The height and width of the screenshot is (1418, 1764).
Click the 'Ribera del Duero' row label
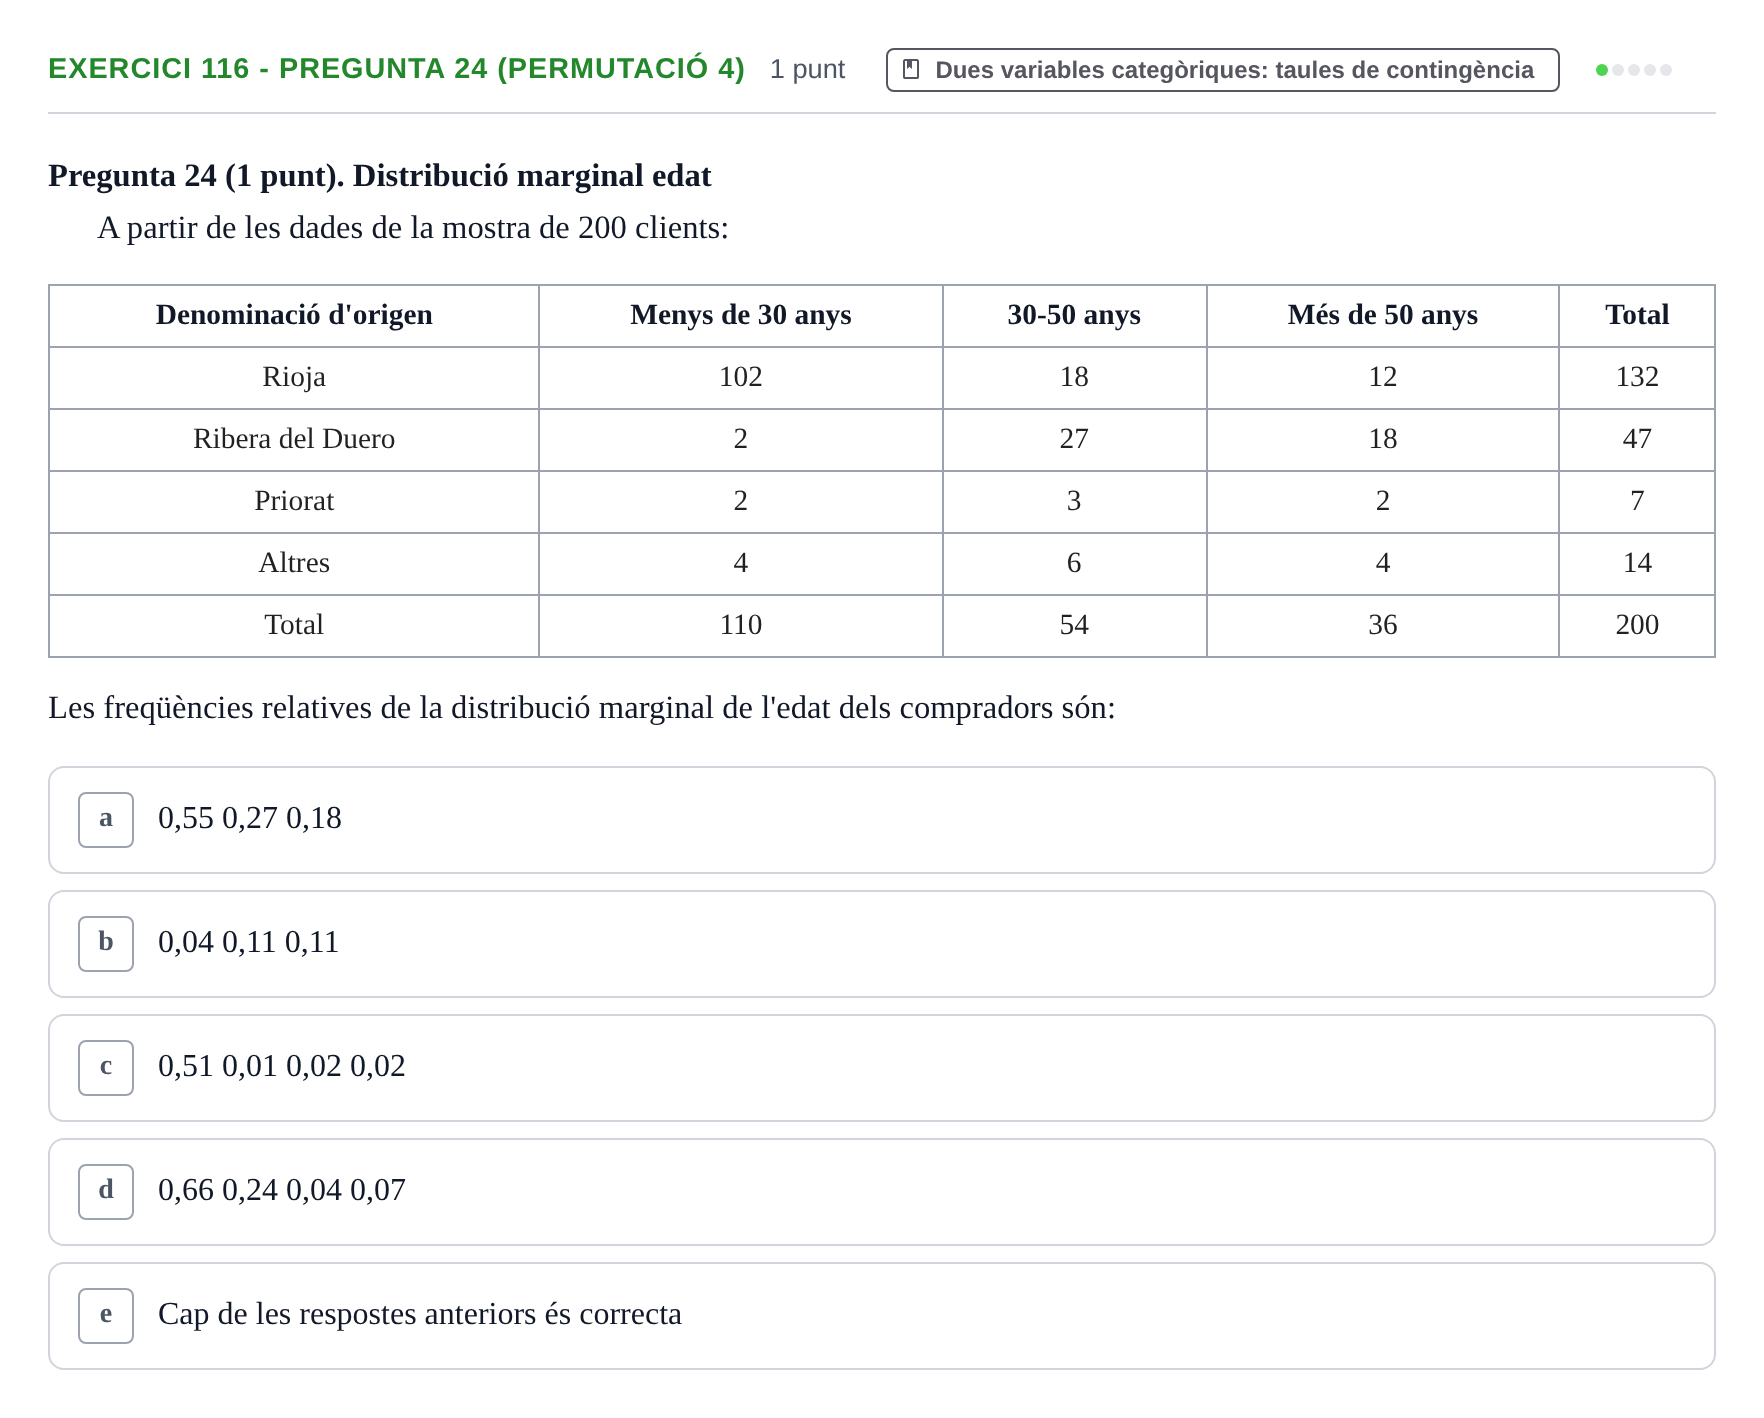[x=294, y=439]
